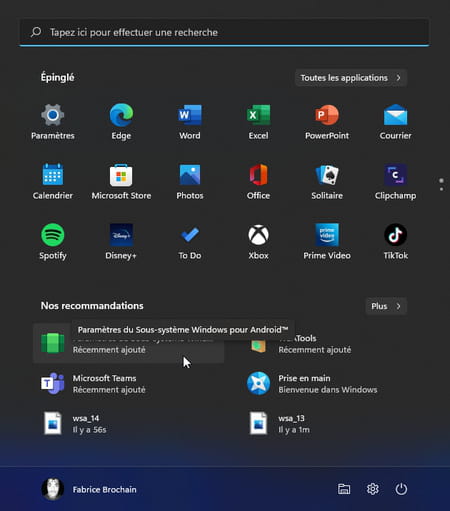This screenshot has width=450, height=511.
Task: Open Fabrice Brochain account menu
Action: point(89,489)
